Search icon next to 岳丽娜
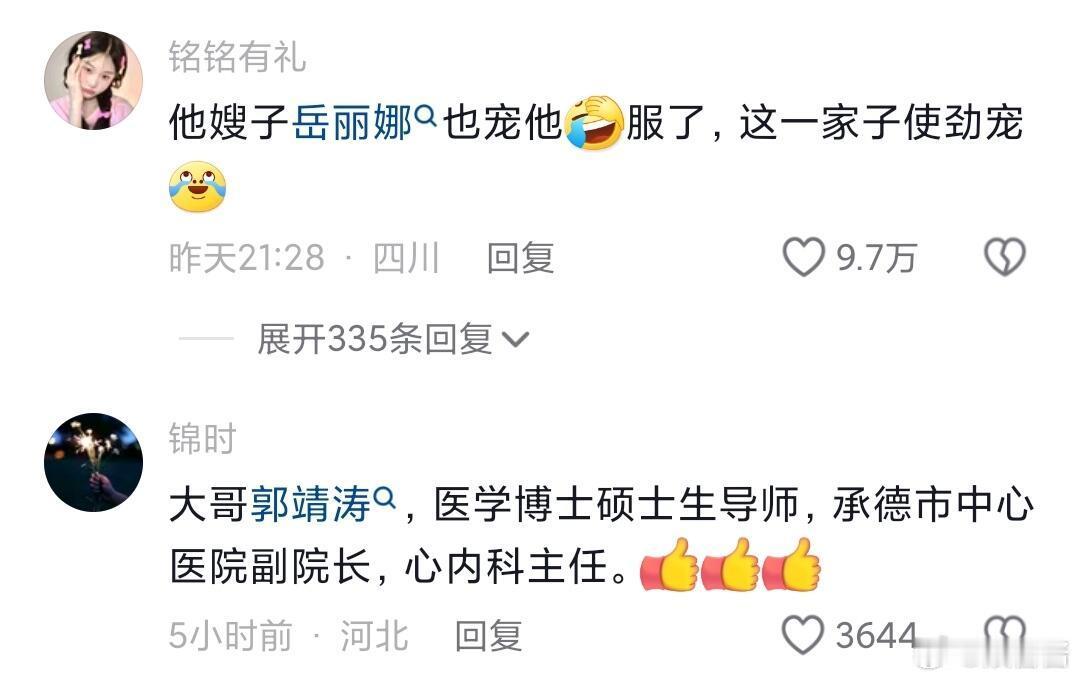Viewport: 1080px width, 680px height. (426, 115)
